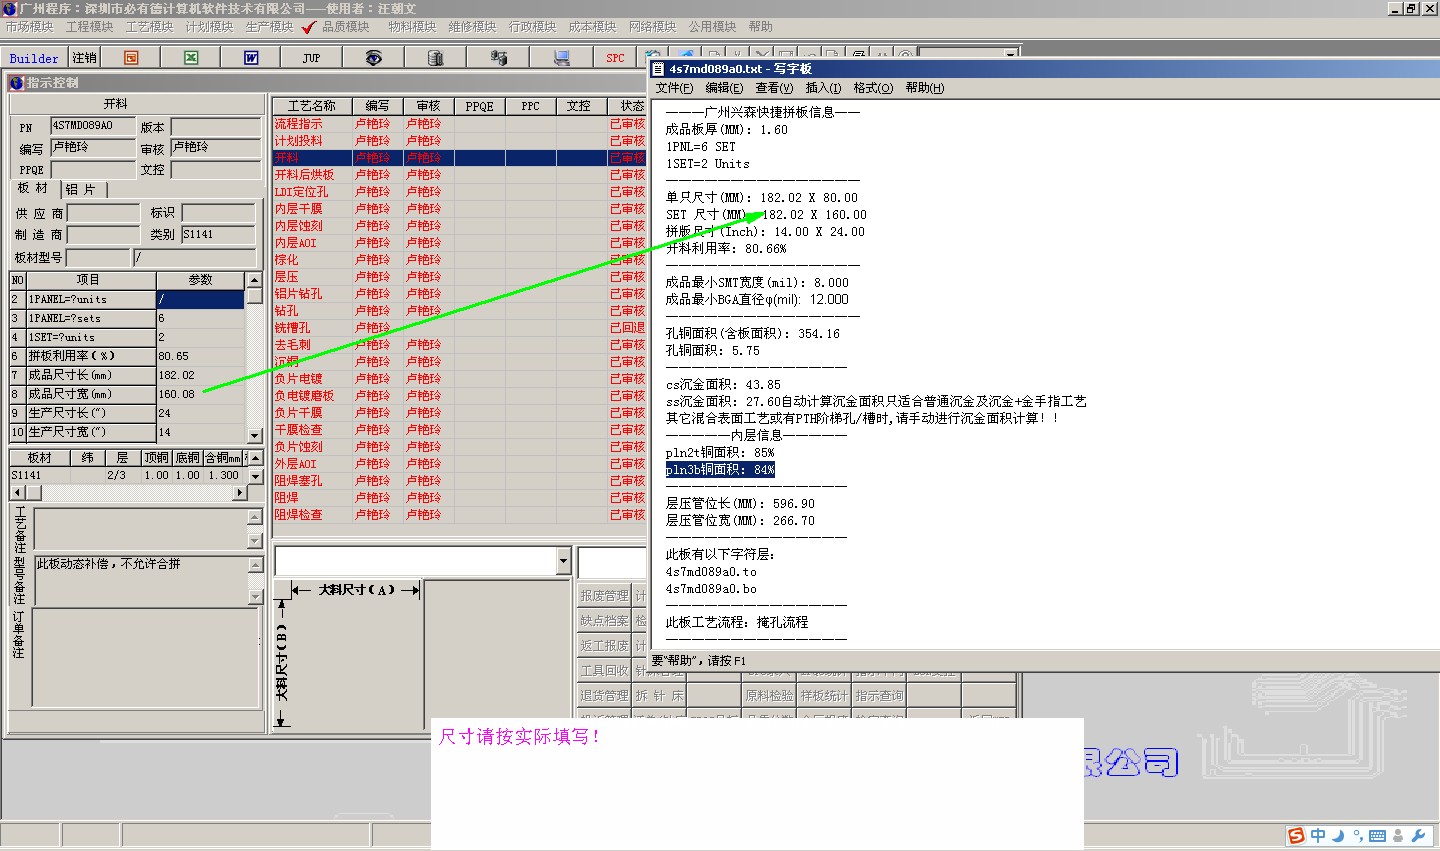Image resolution: width=1440 pixels, height=851 pixels.
Task: Select the 流程指示 process row
Action: click(458, 124)
